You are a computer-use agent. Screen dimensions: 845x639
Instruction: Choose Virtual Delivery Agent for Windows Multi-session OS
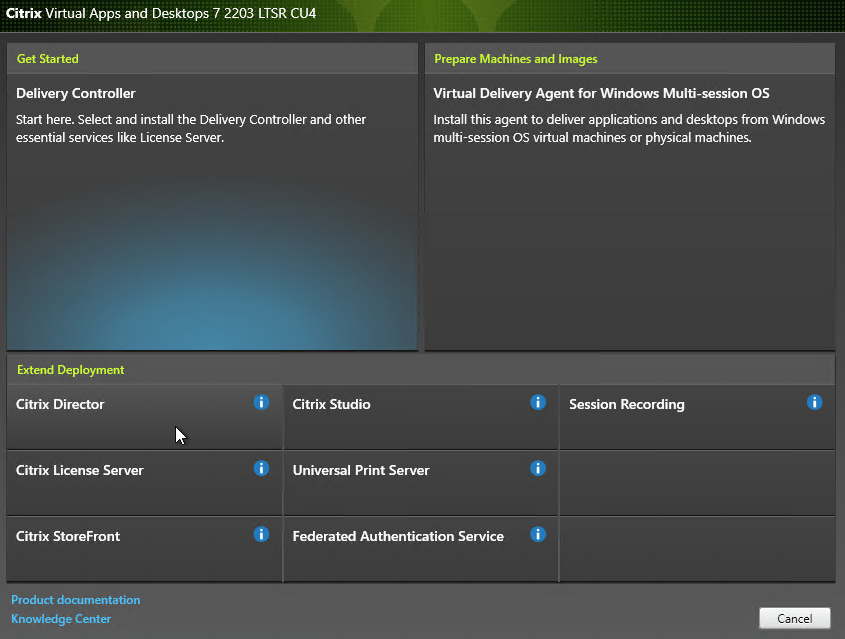pos(629,212)
